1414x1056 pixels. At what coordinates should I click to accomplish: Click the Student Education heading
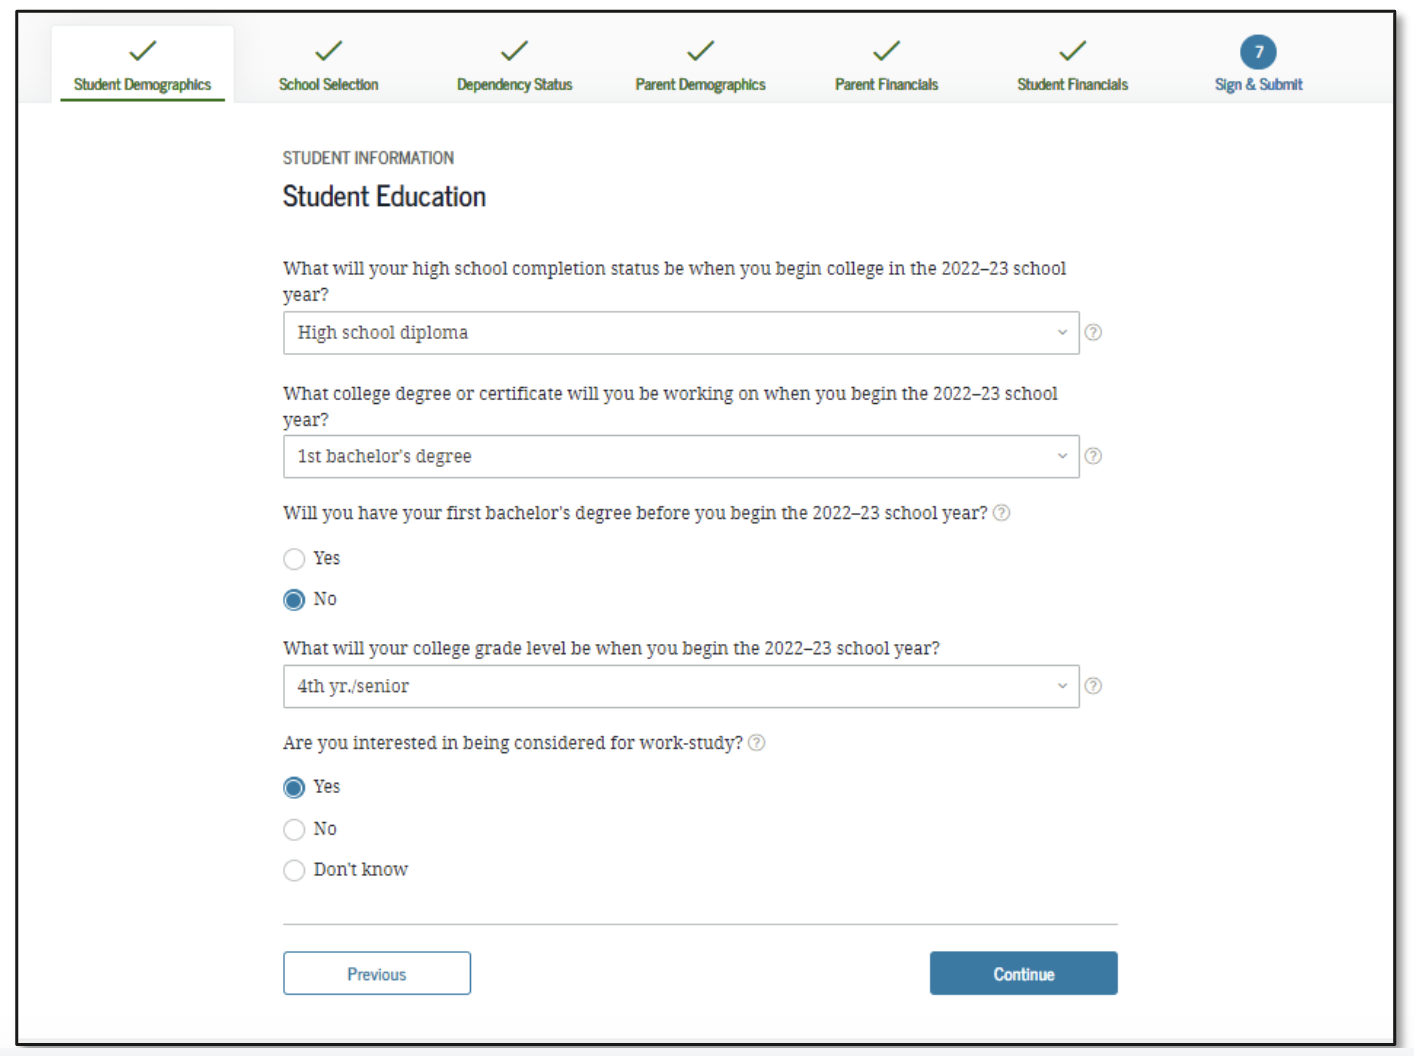[x=384, y=197]
